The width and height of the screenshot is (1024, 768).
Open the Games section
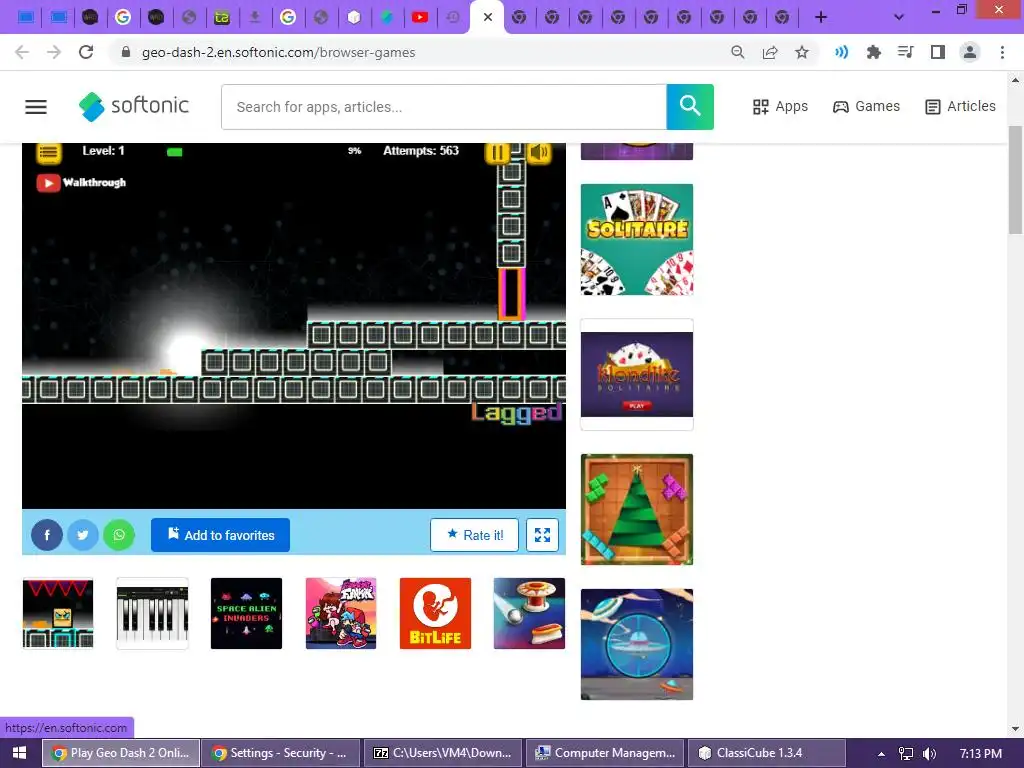(866, 106)
